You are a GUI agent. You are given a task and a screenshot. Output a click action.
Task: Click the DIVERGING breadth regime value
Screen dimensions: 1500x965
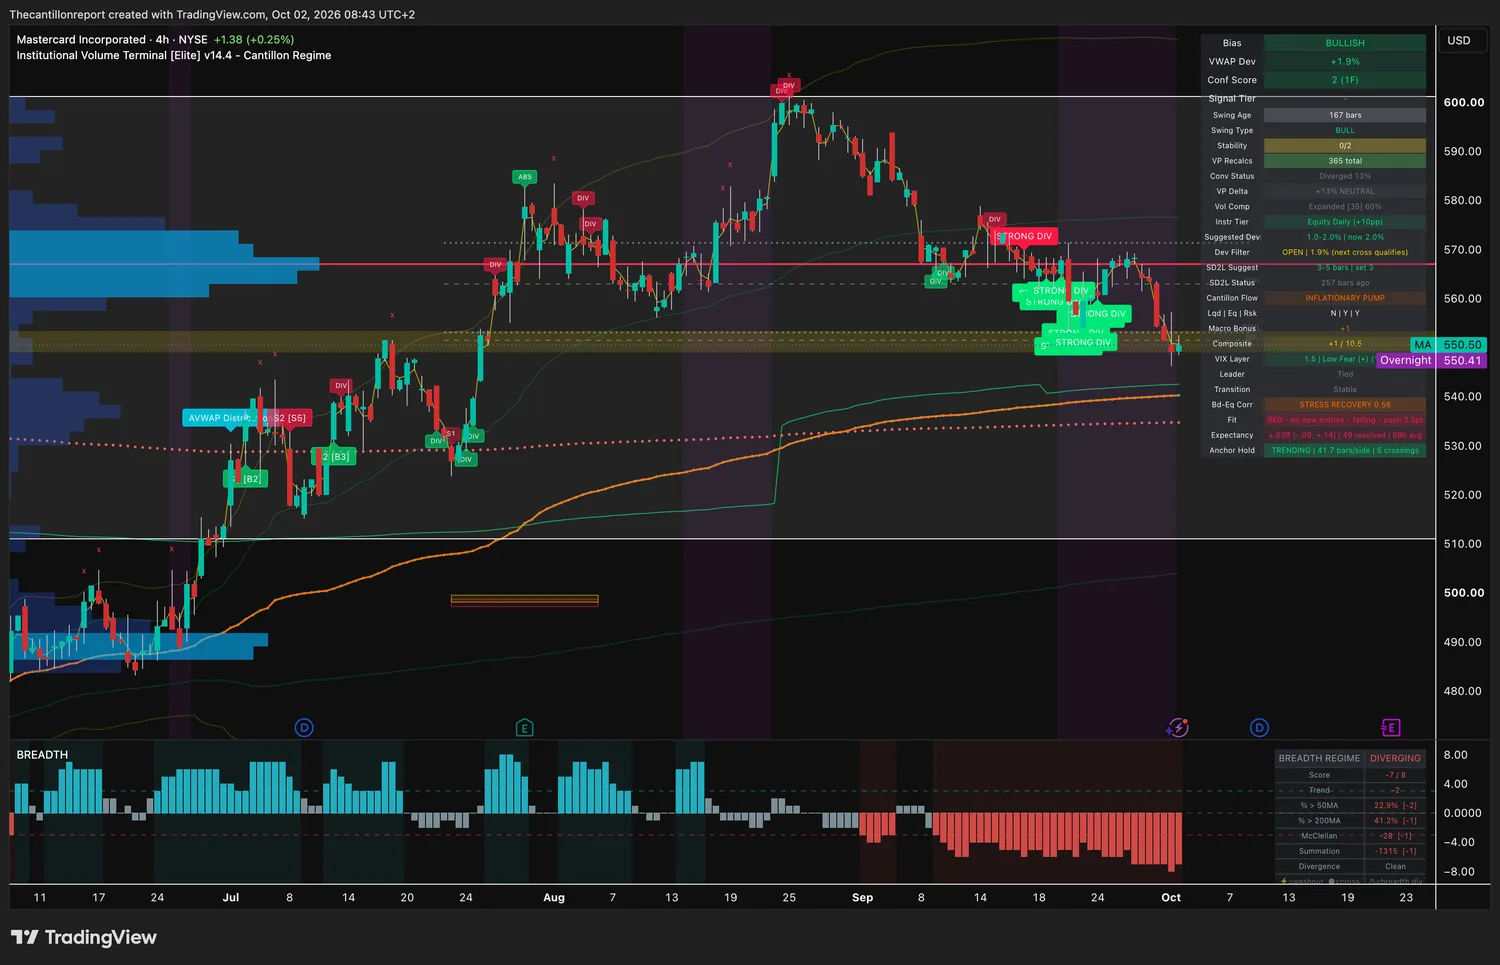[1395, 758]
